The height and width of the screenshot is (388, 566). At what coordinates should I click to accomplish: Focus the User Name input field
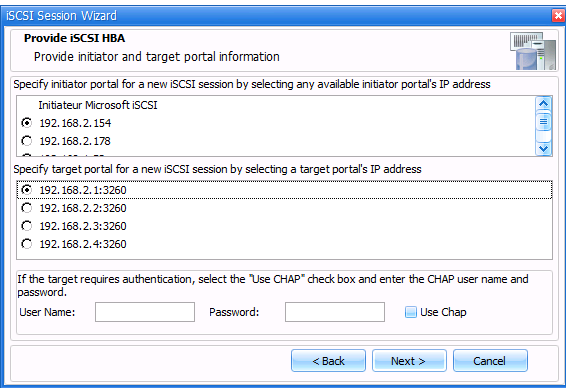[x=145, y=312]
